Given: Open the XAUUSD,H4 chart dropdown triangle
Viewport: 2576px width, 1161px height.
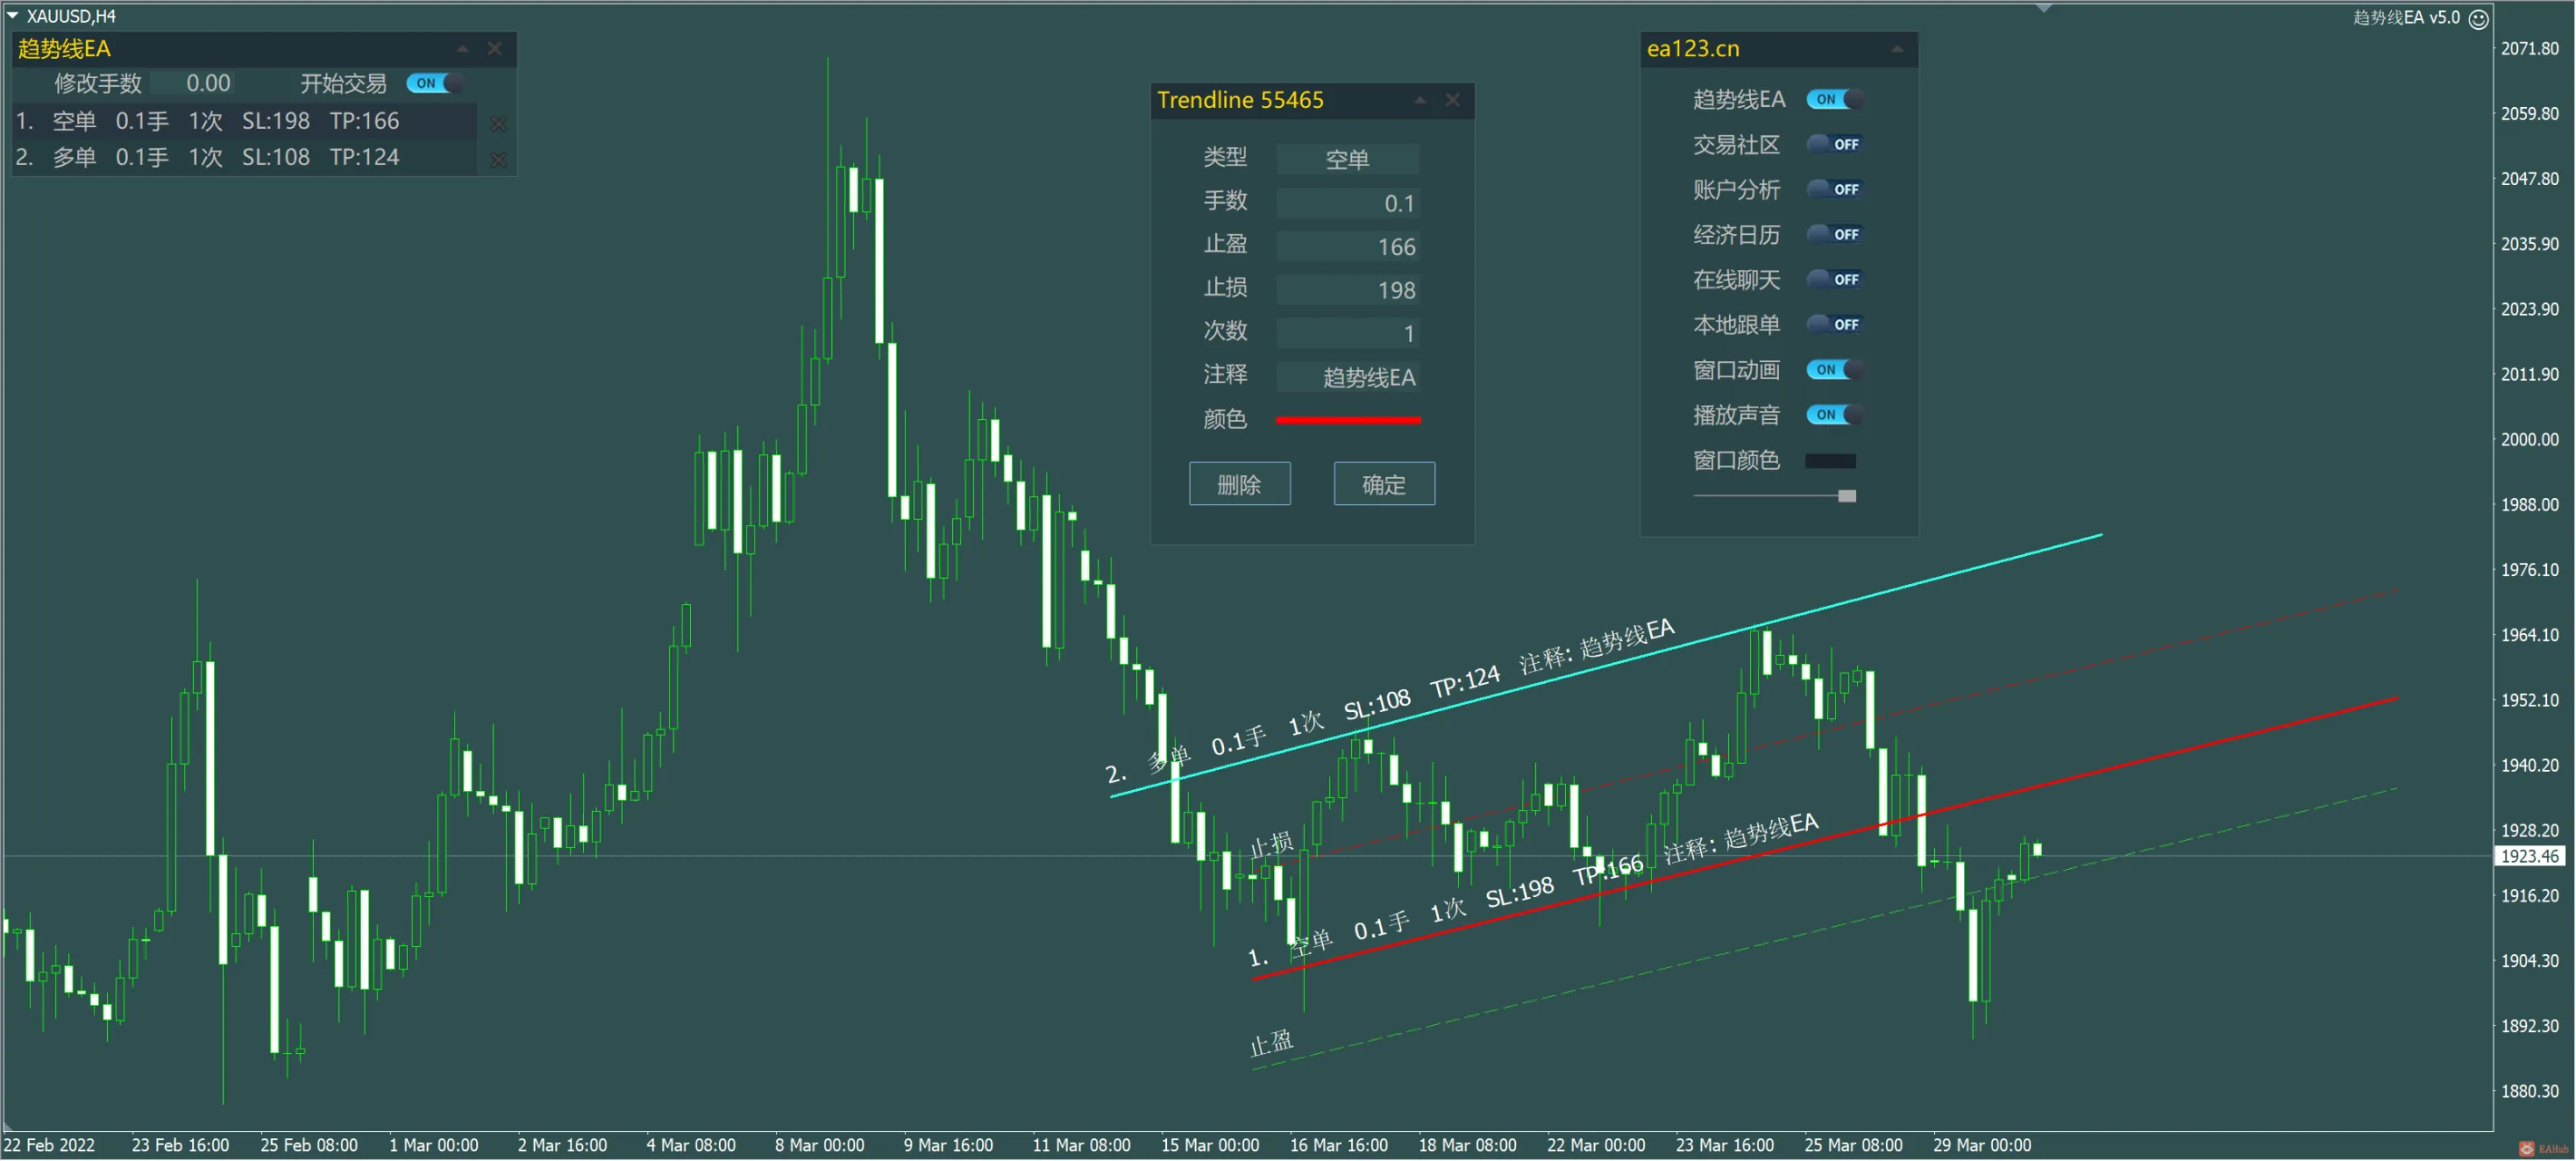Looking at the screenshot, I should (13, 15).
